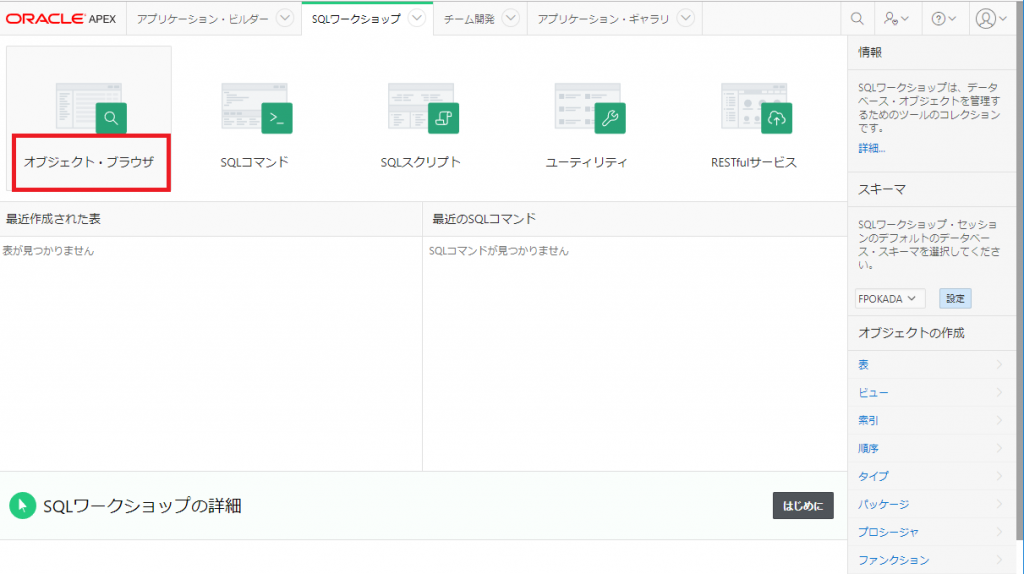Click SQLワークショップの詳細 heading text
The width and height of the screenshot is (1024, 574).
142,505
